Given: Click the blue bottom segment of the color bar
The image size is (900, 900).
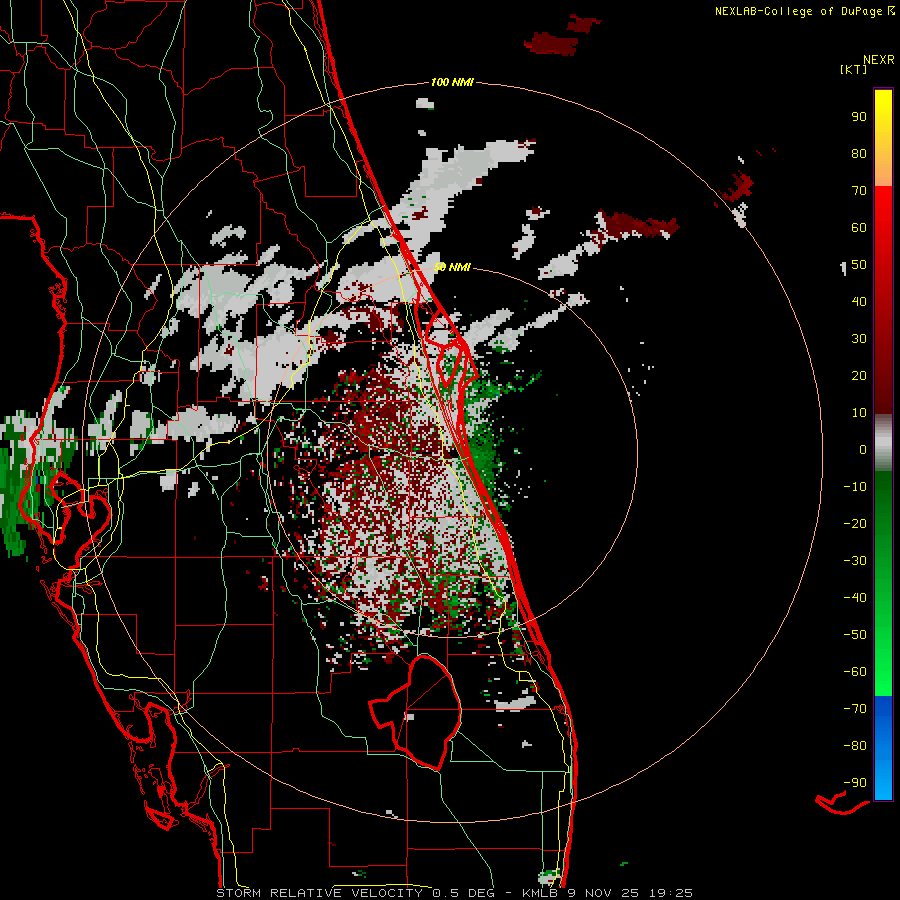Looking at the screenshot, I should (x=883, y=748).
